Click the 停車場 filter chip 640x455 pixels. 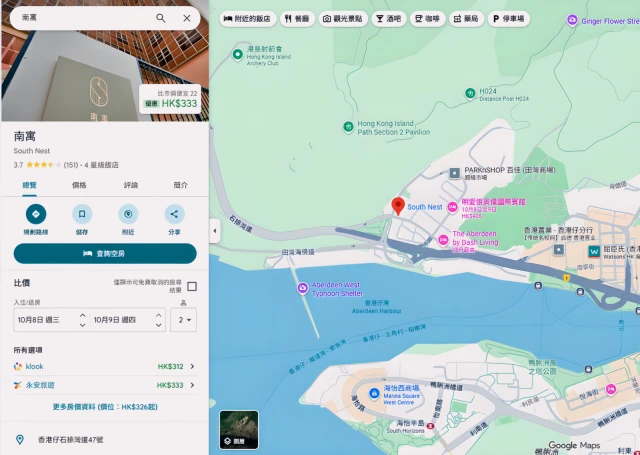509,19
